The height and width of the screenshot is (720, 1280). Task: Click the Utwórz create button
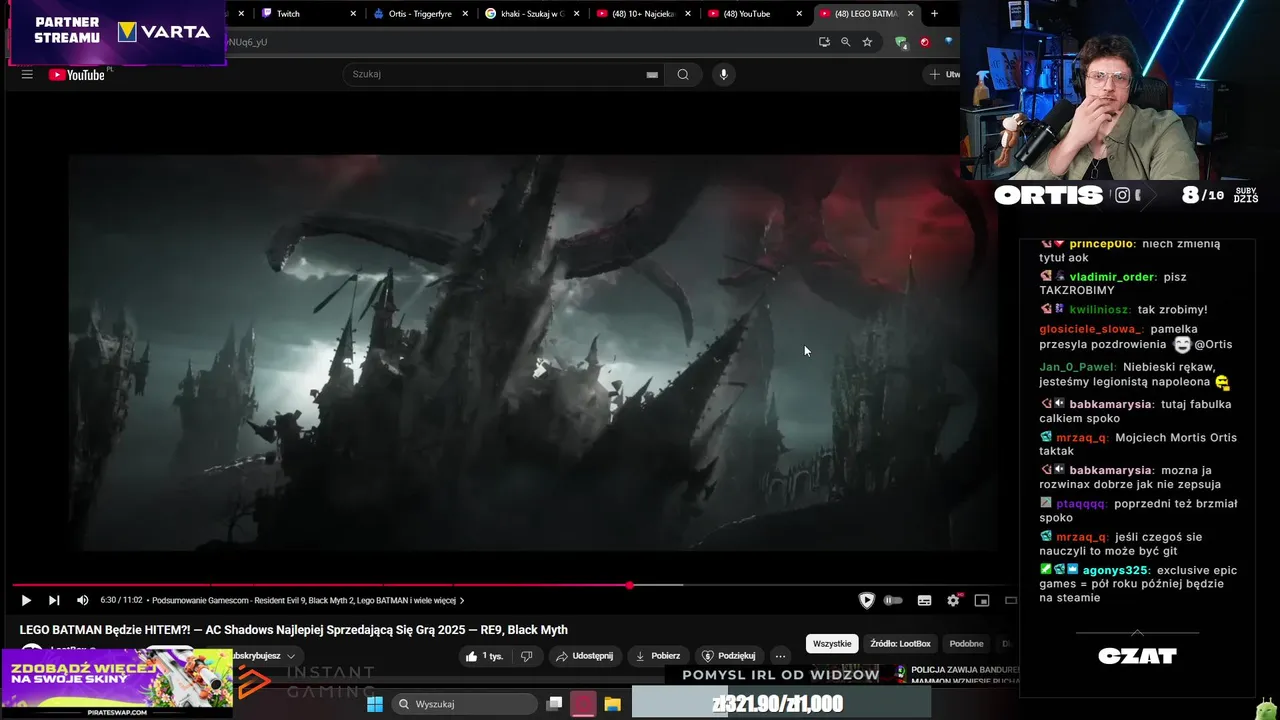pyautogui.click(x=943, y=74)
